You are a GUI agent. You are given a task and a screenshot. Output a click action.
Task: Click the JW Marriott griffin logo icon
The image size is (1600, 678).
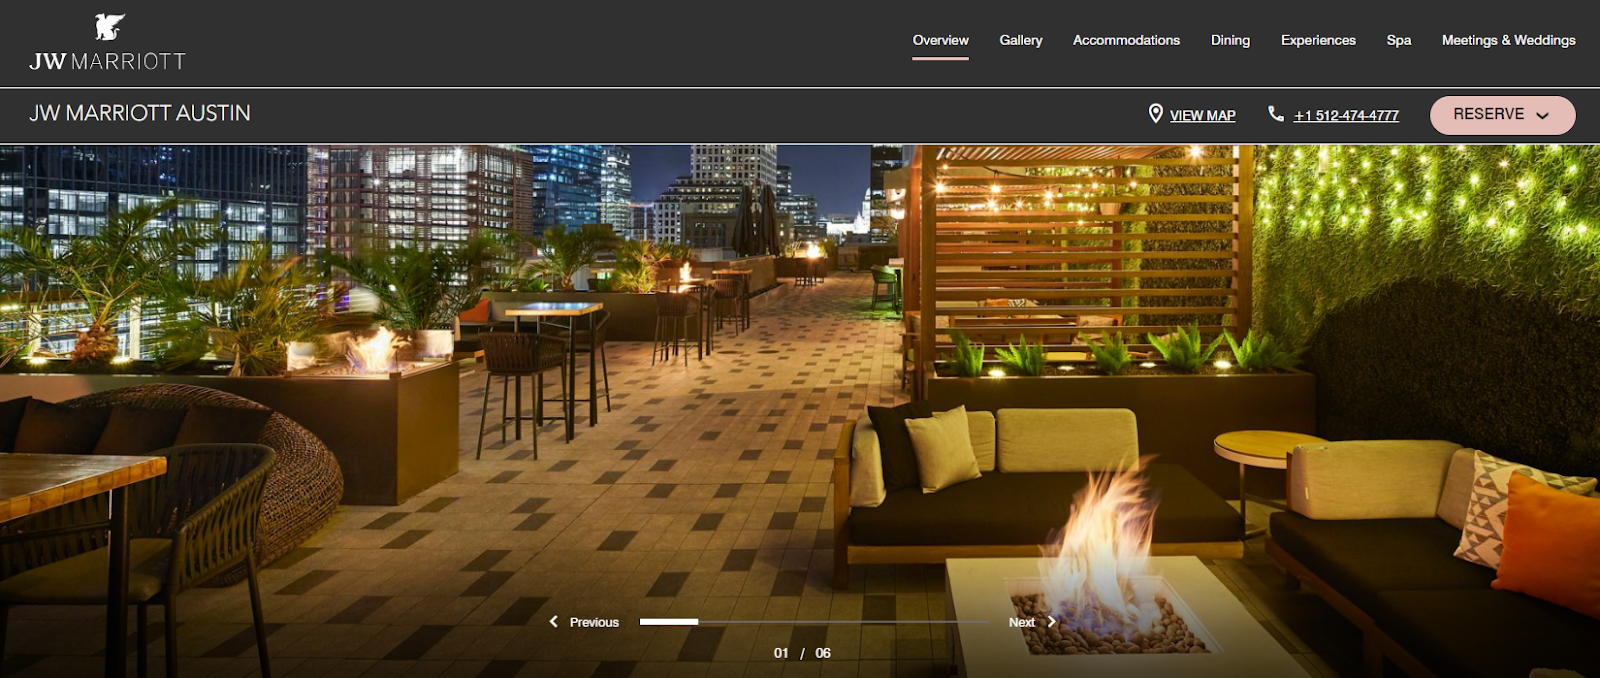(x=109, y=27)
